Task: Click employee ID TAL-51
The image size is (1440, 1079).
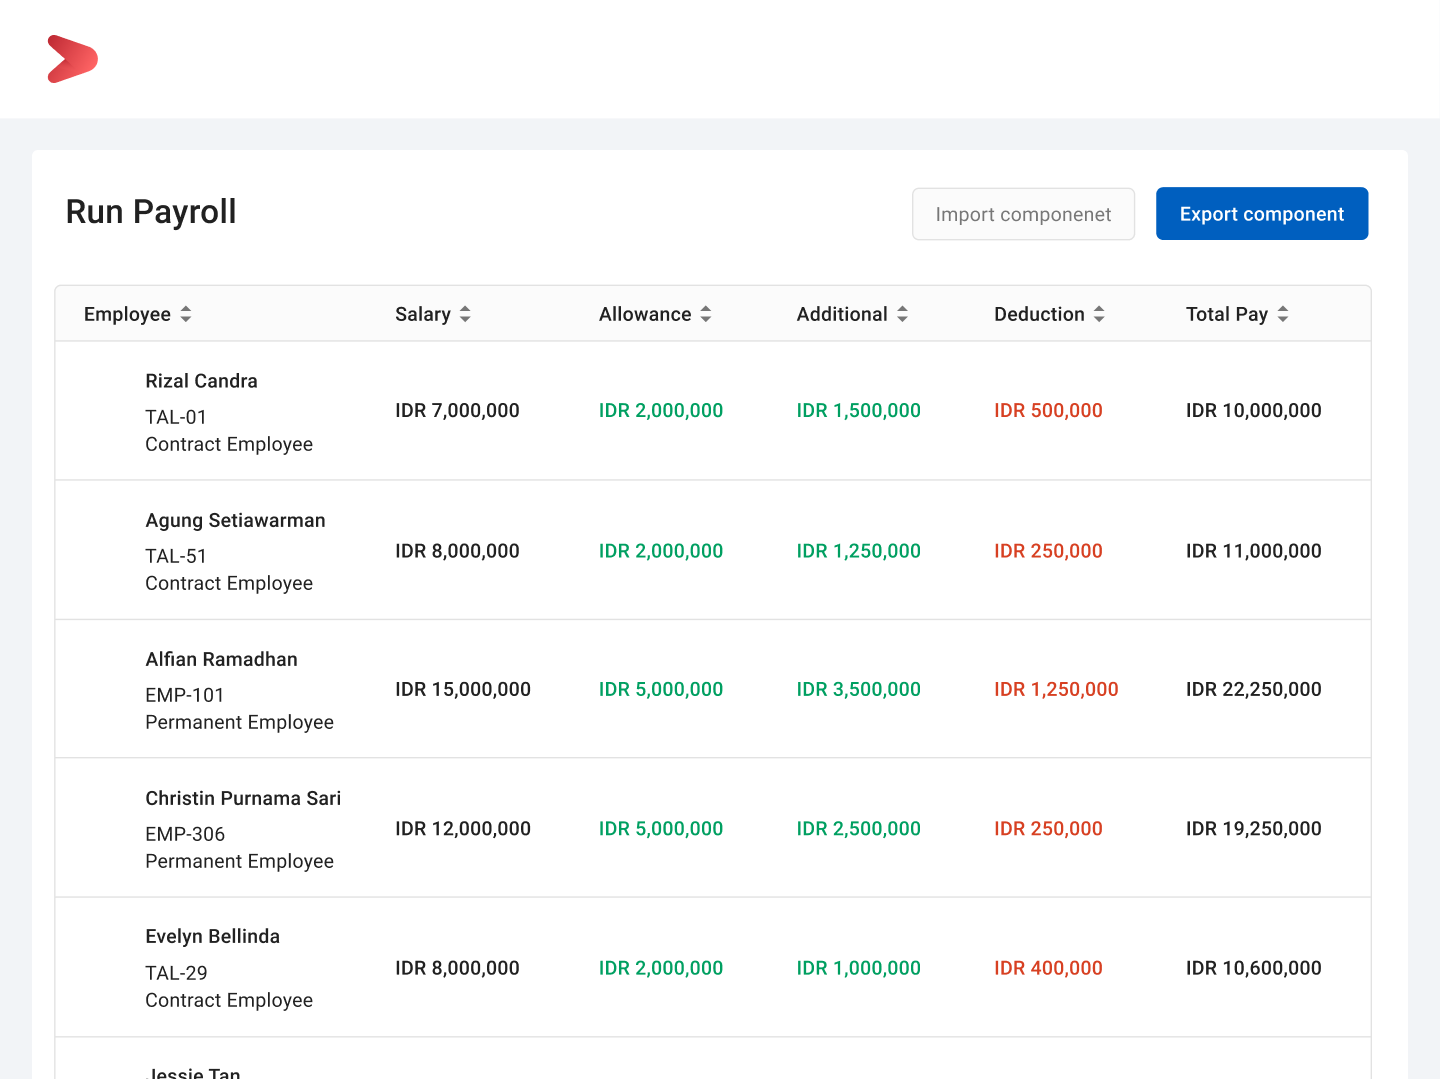Action: [x=176, y=556]
